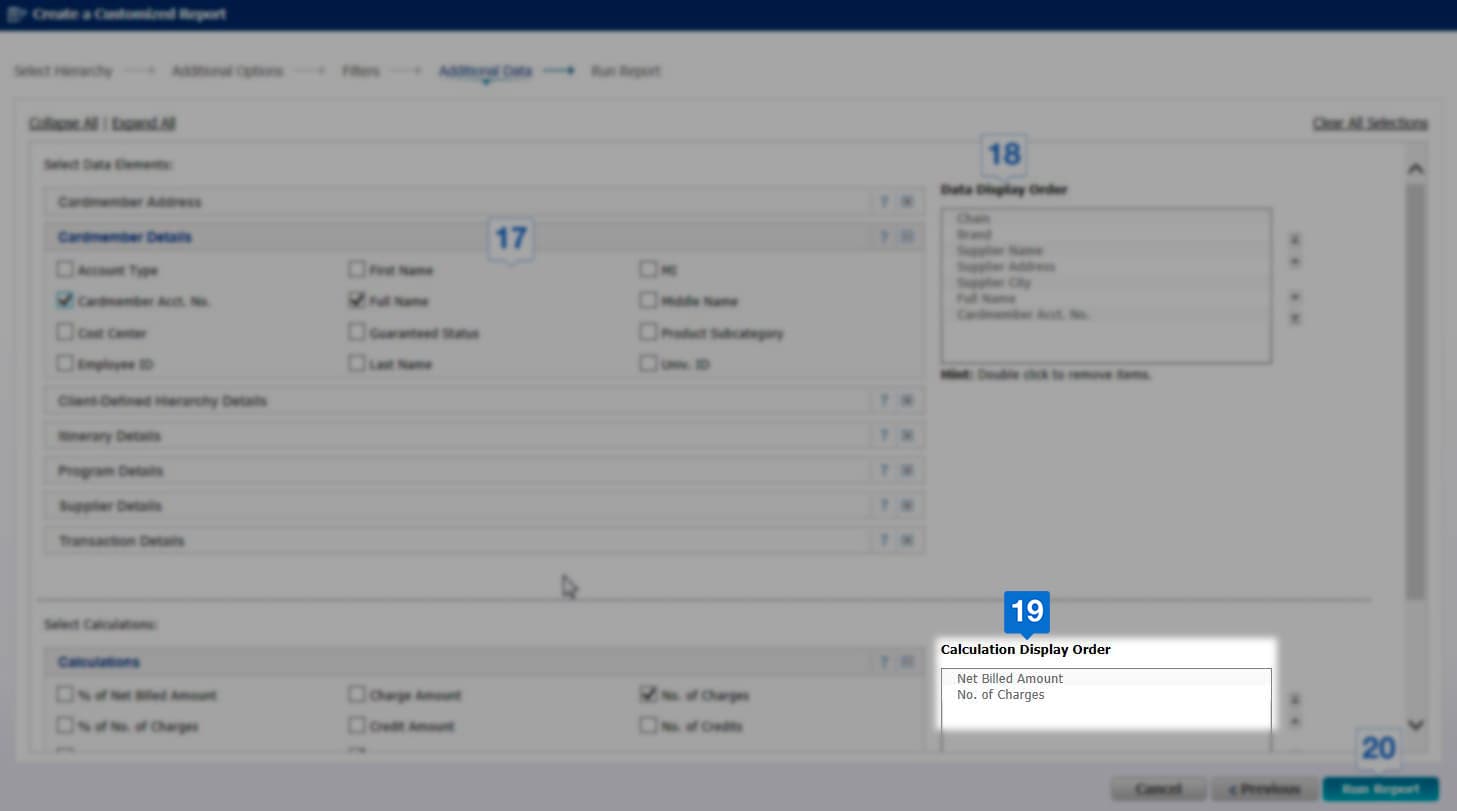Click bottommost reorder arrow beside Data Display Order

coord(1294,319)
